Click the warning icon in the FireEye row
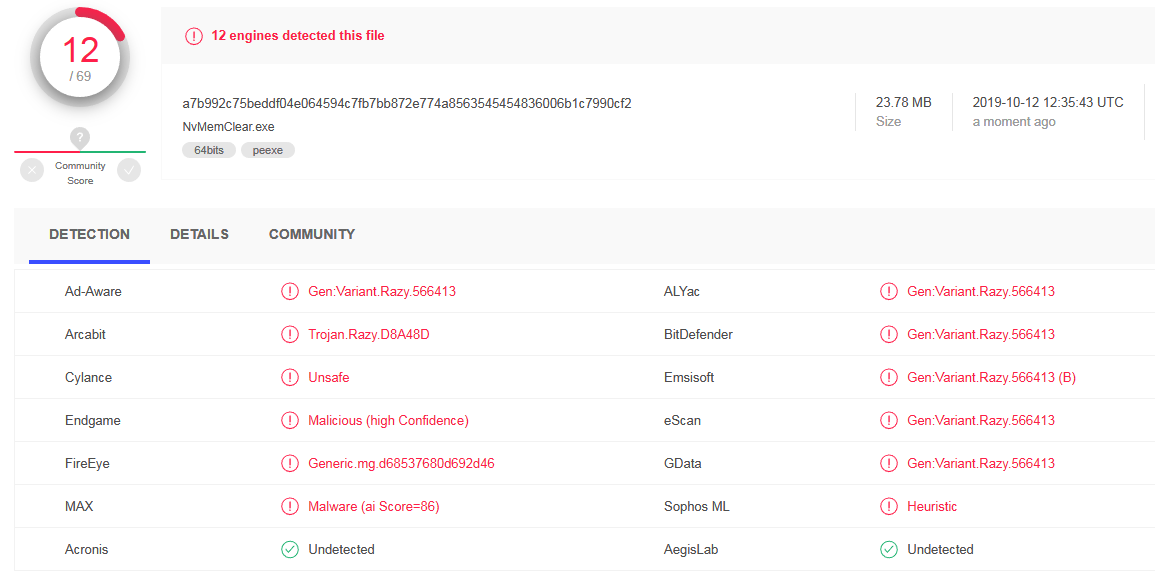This screenshot has width=1155, height=571. [289, 463]
